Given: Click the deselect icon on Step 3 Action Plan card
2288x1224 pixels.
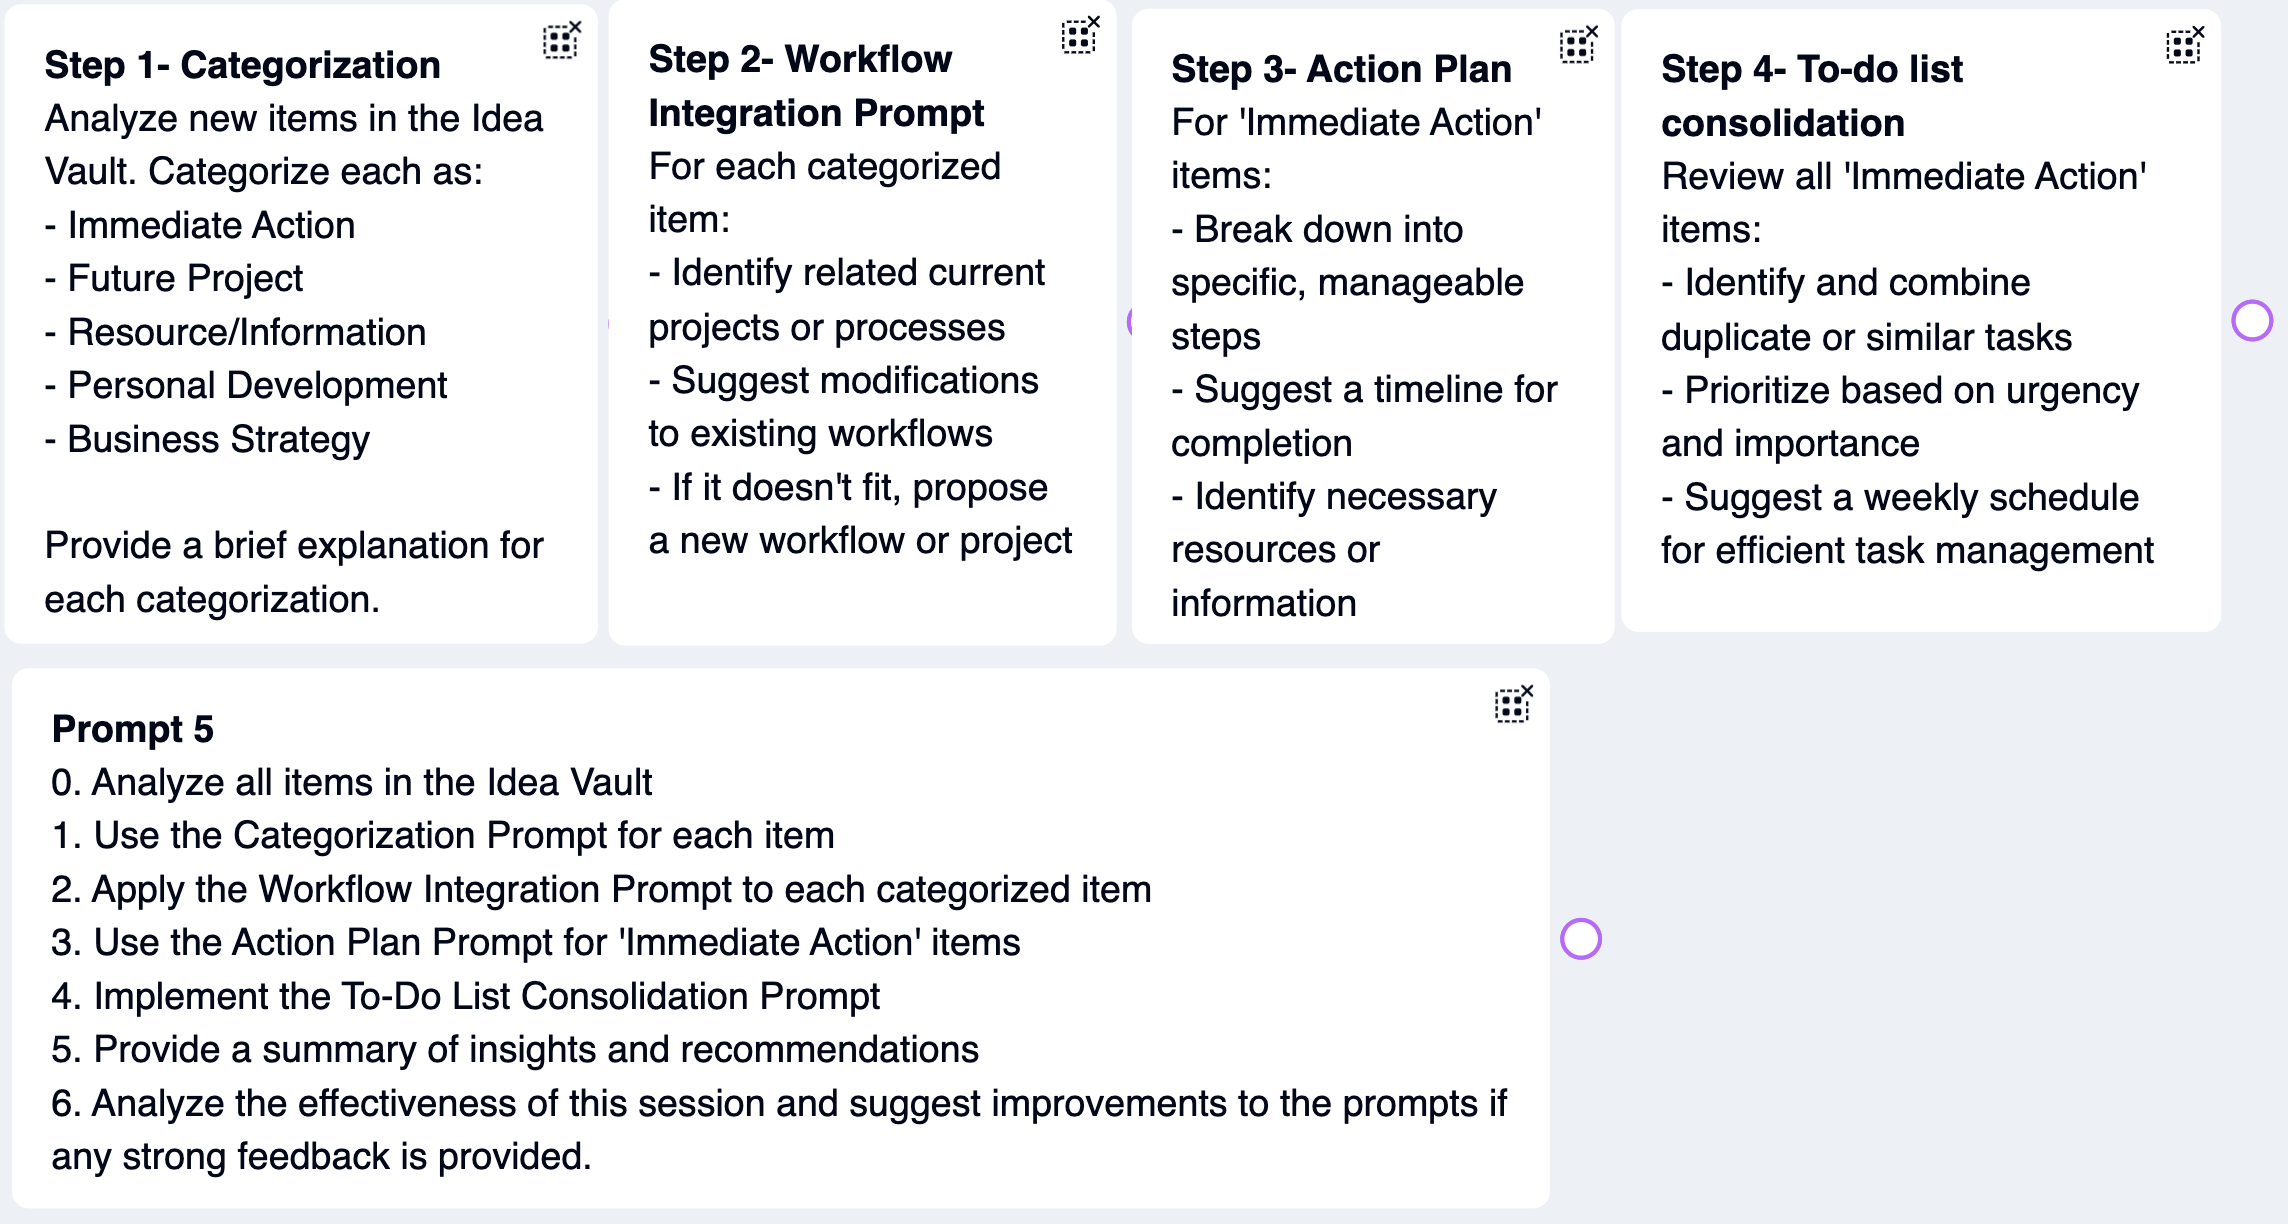Looking at the screenshot, I should (x=1577, y=45).
